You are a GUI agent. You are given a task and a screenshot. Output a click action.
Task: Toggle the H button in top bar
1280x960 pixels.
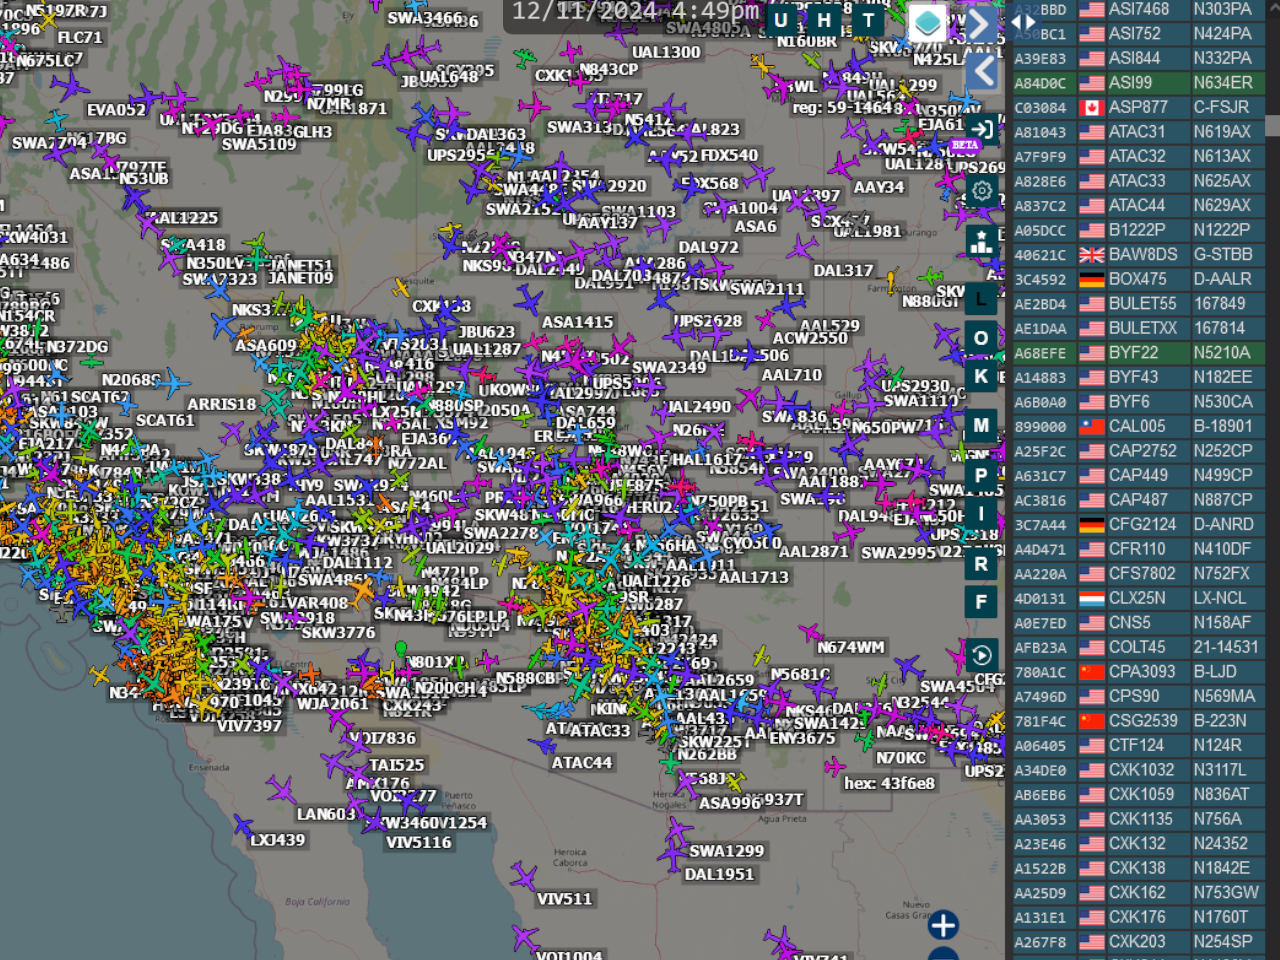click(x=824, y=21)
